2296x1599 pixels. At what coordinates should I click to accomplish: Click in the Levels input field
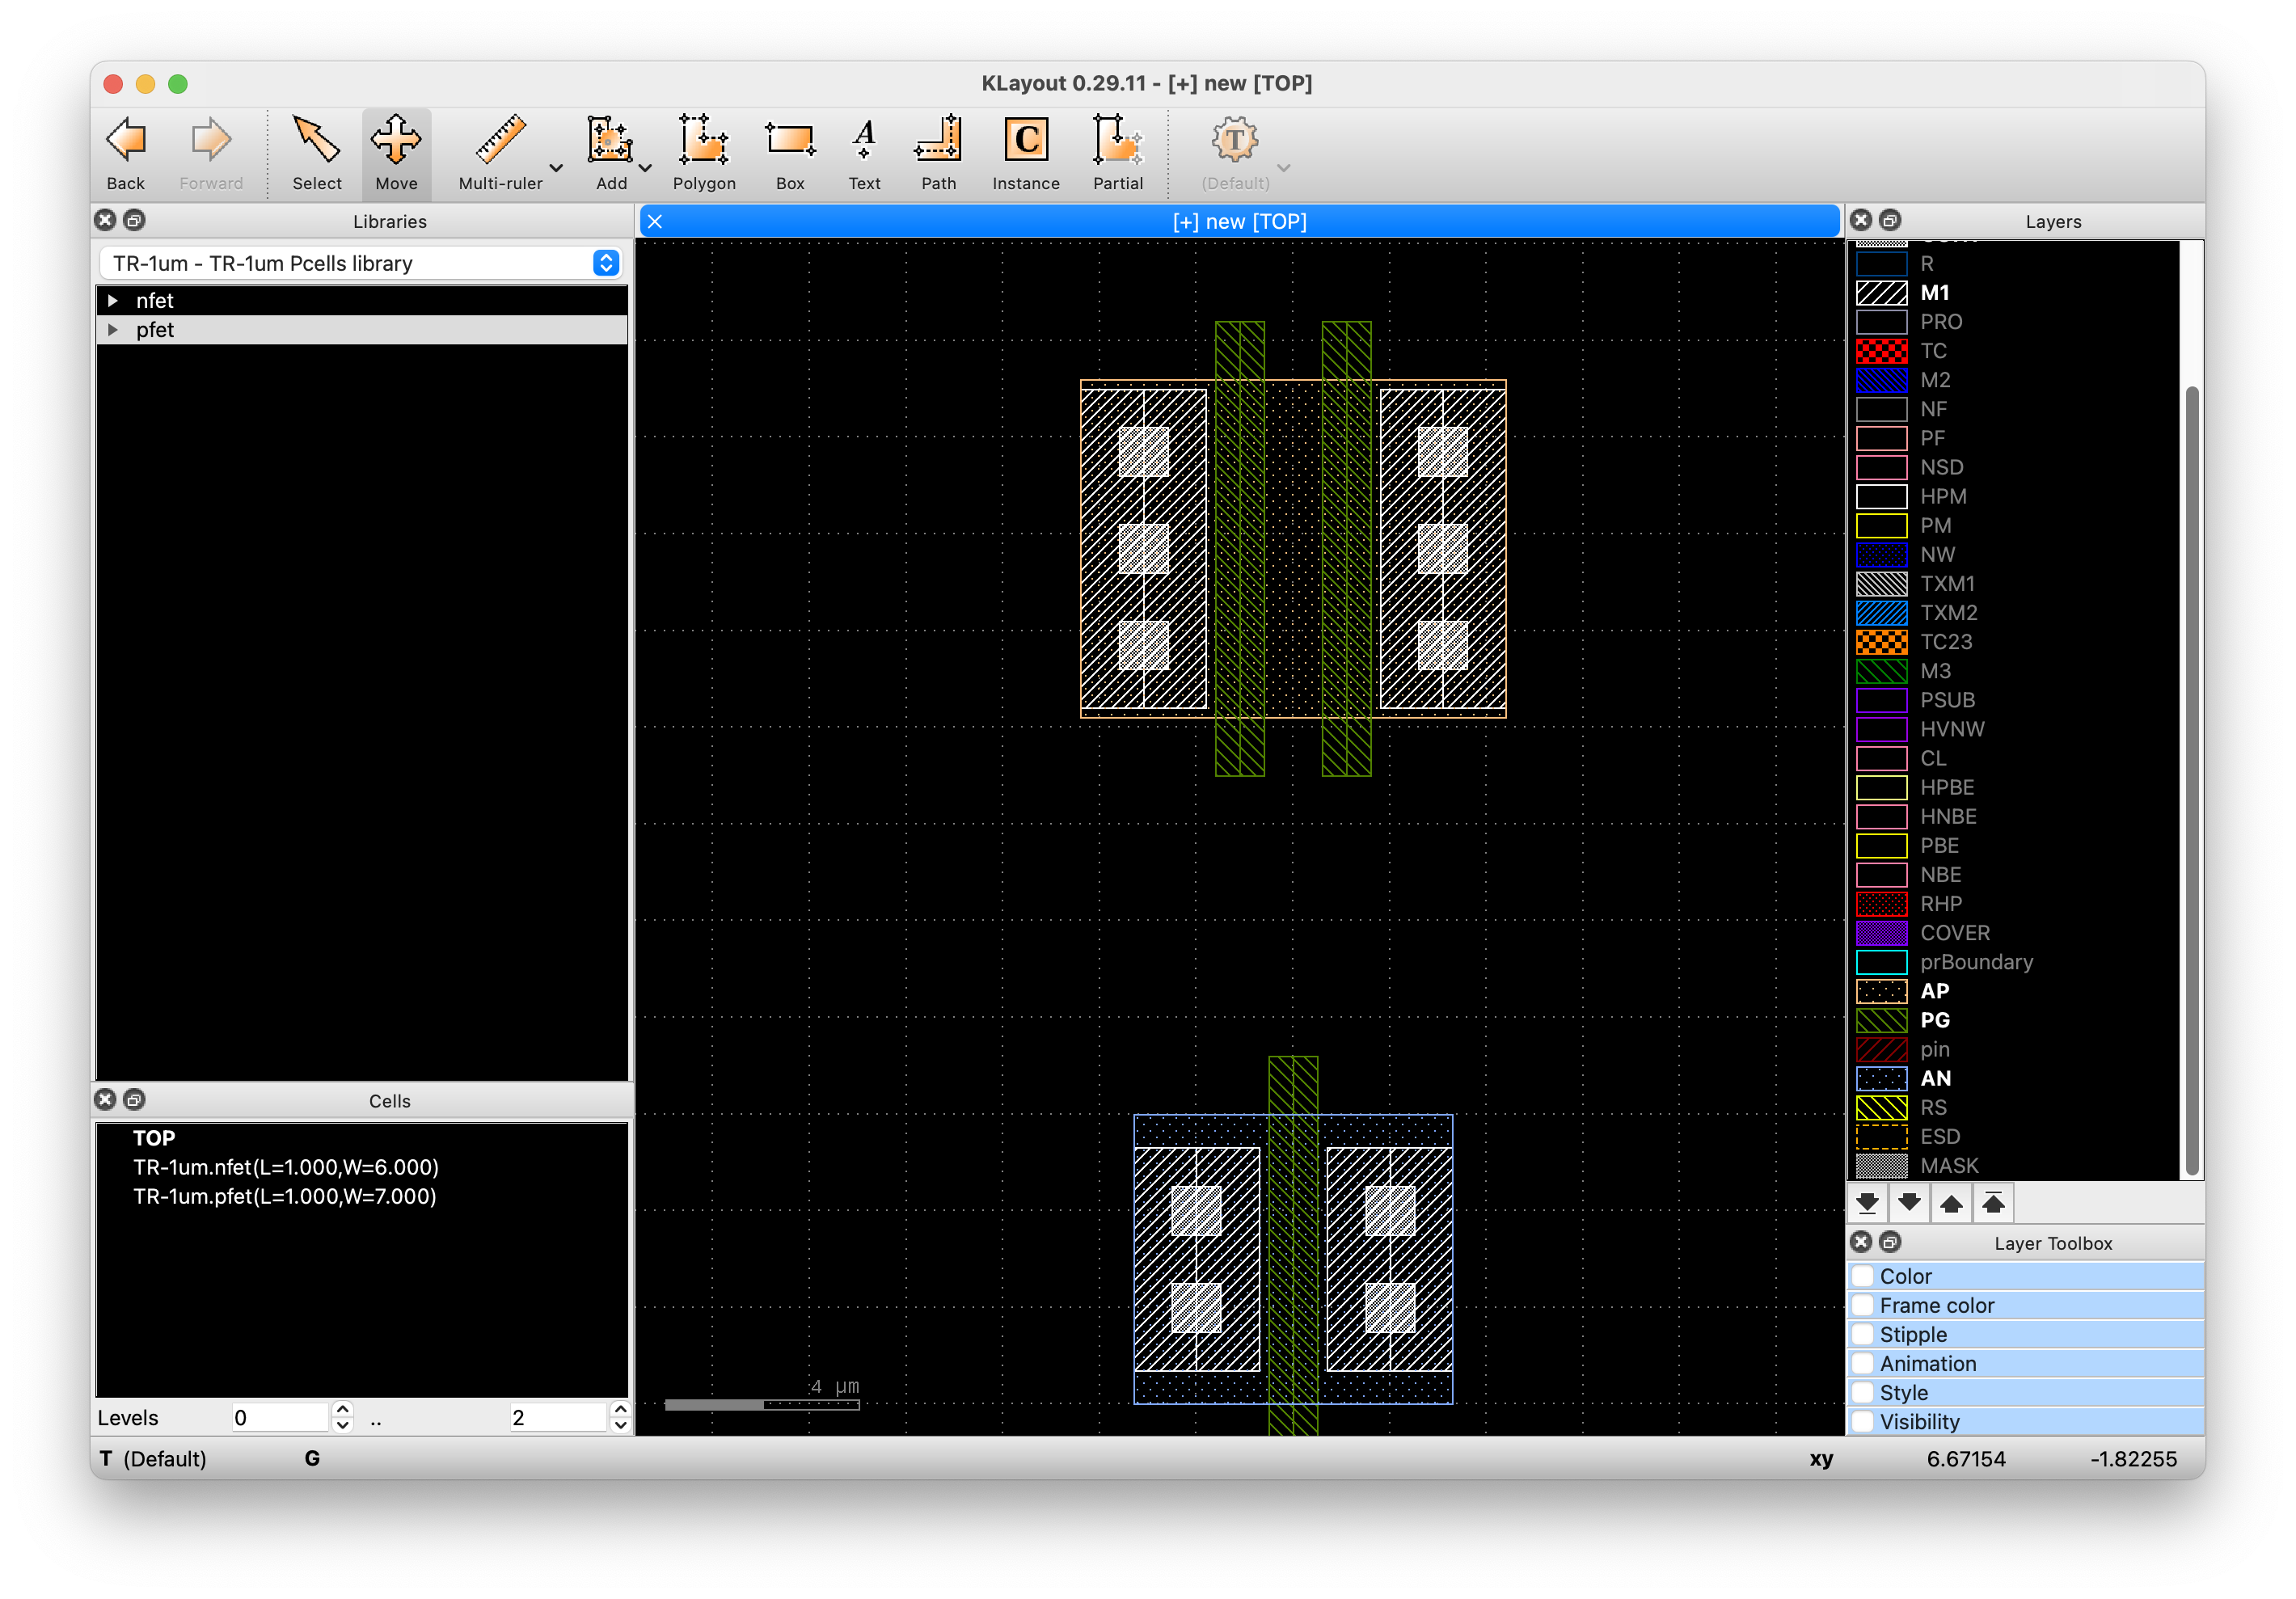pyautogui.click(x=280, y=1417)
